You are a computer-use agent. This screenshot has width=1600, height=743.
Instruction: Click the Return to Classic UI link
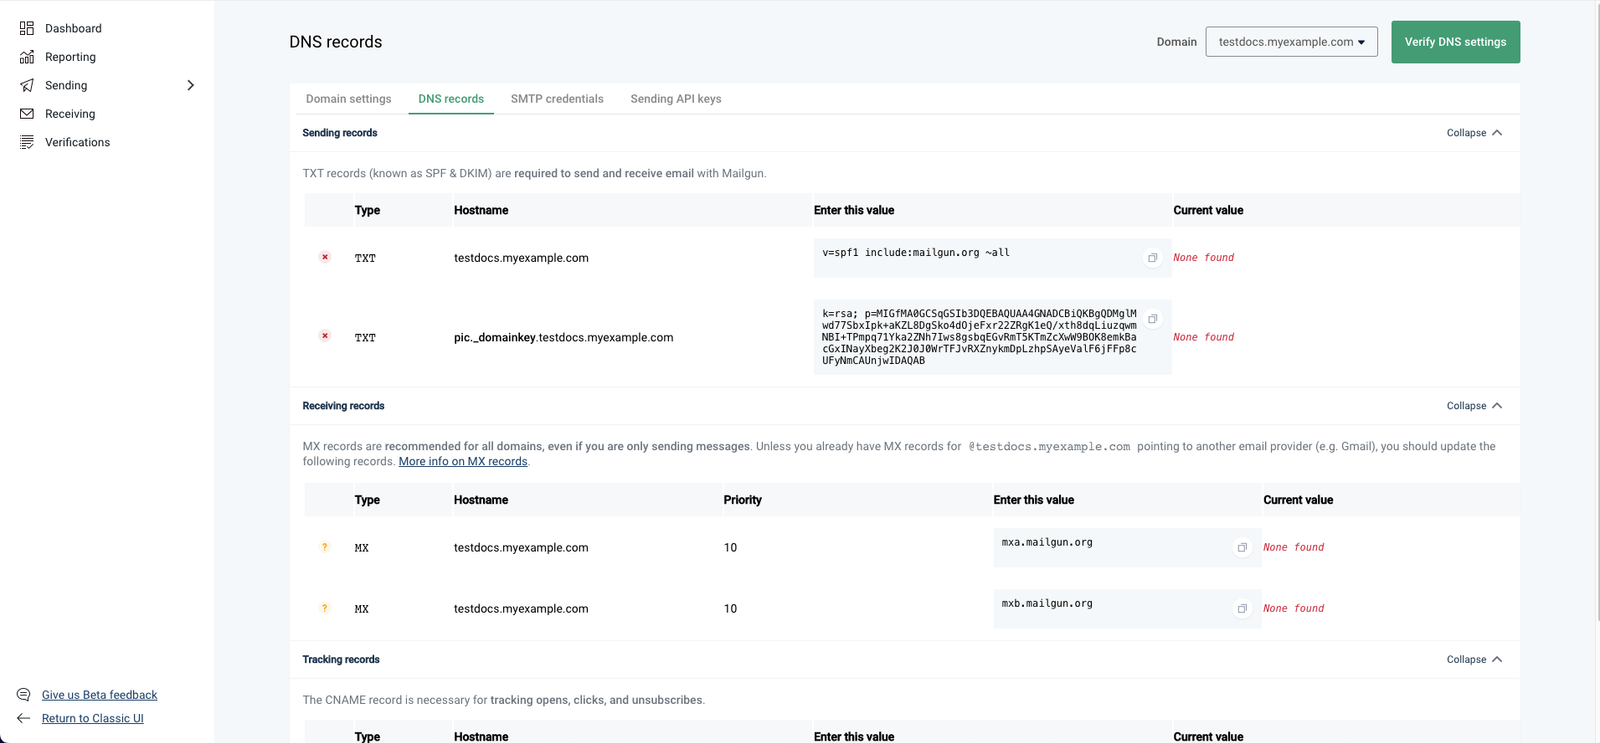[x=92, y=719]
